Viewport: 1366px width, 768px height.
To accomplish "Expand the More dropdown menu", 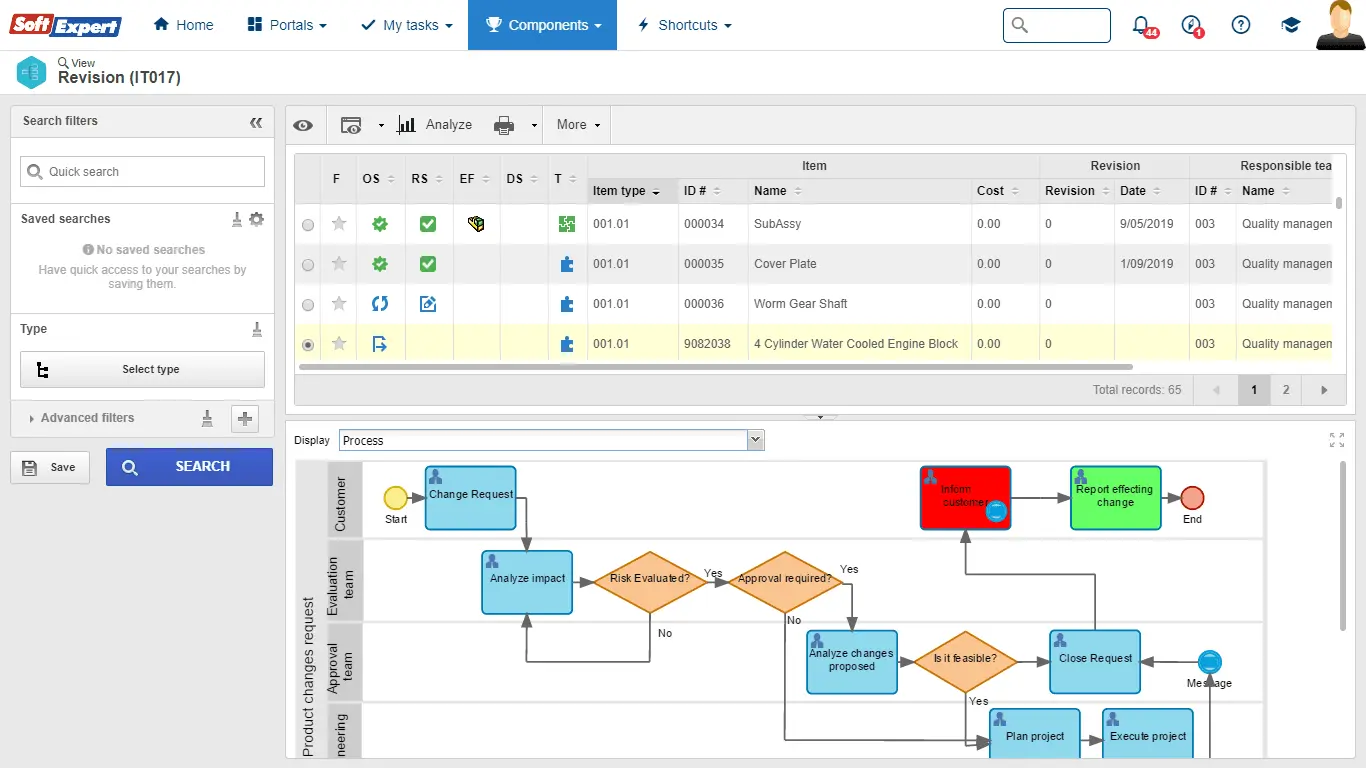I will point(578,125).
